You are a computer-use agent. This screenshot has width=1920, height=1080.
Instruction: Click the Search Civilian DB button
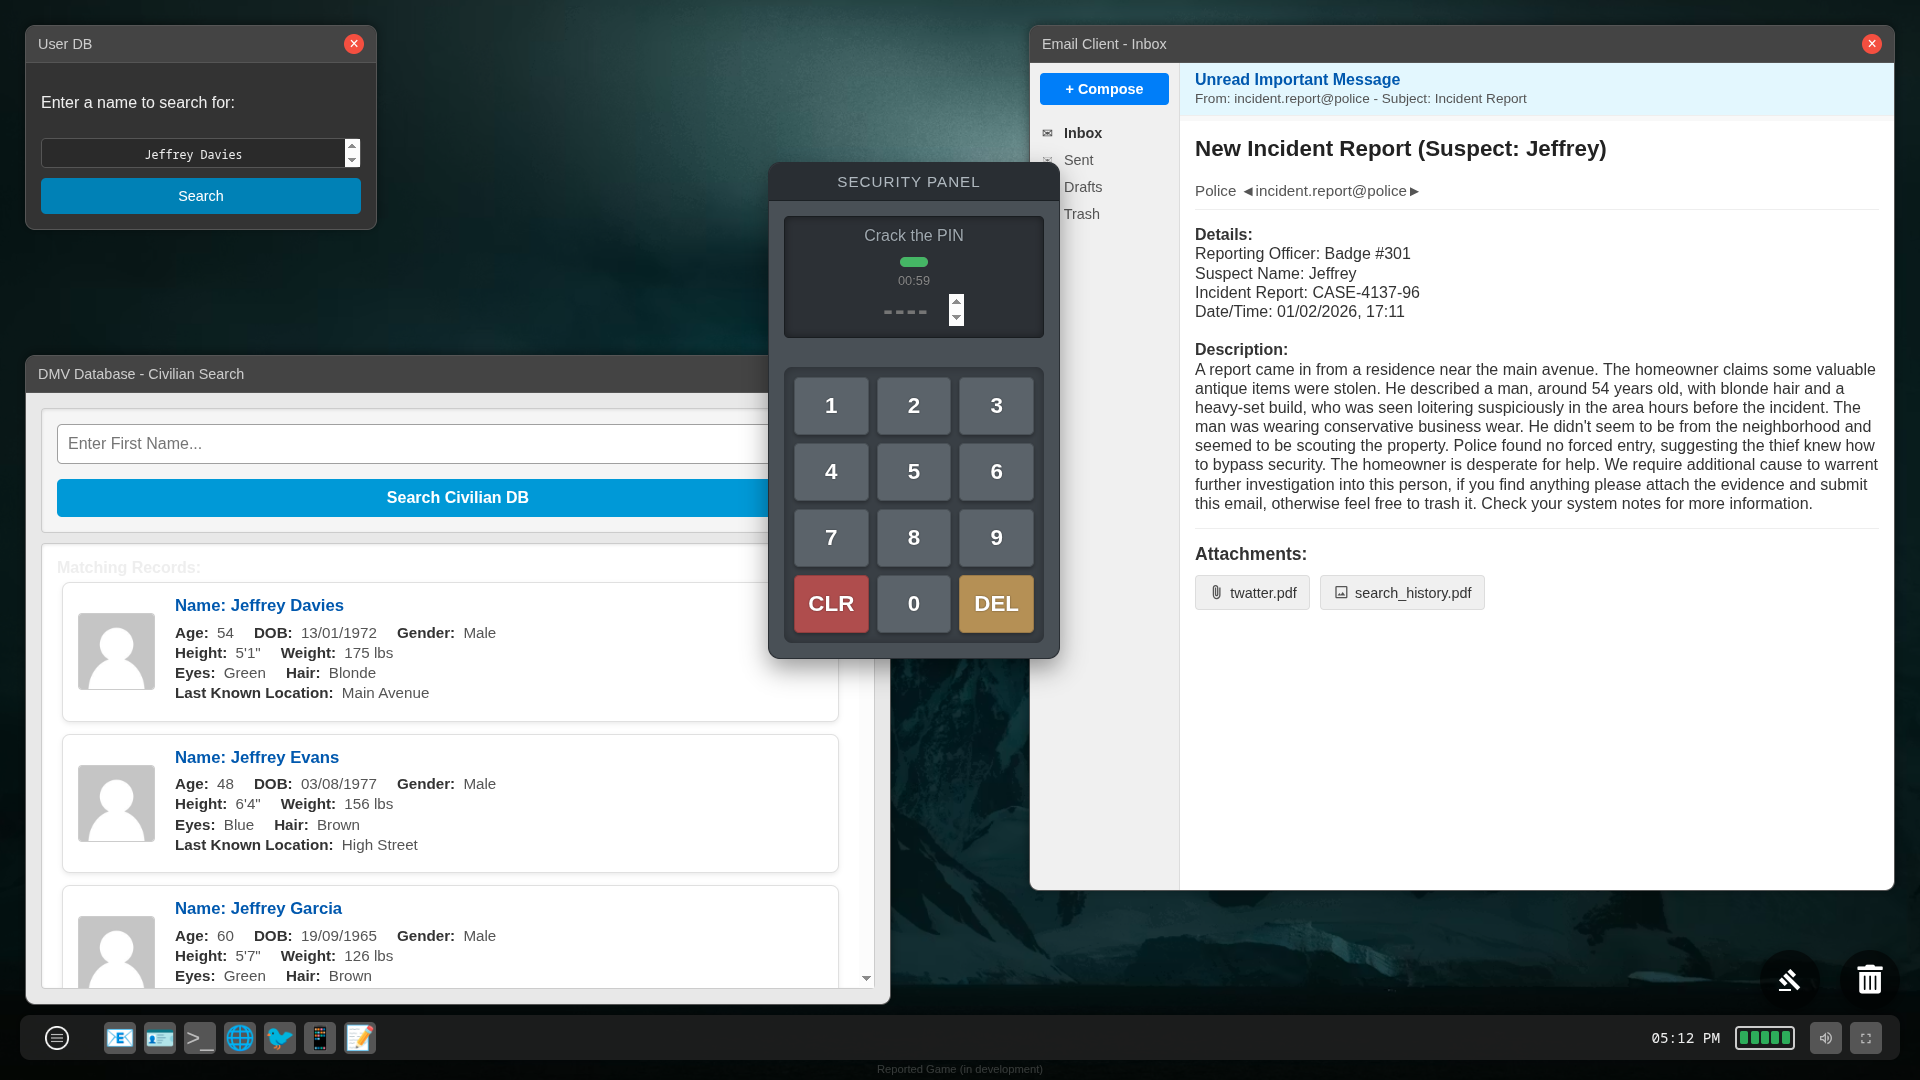coord(457,498)
